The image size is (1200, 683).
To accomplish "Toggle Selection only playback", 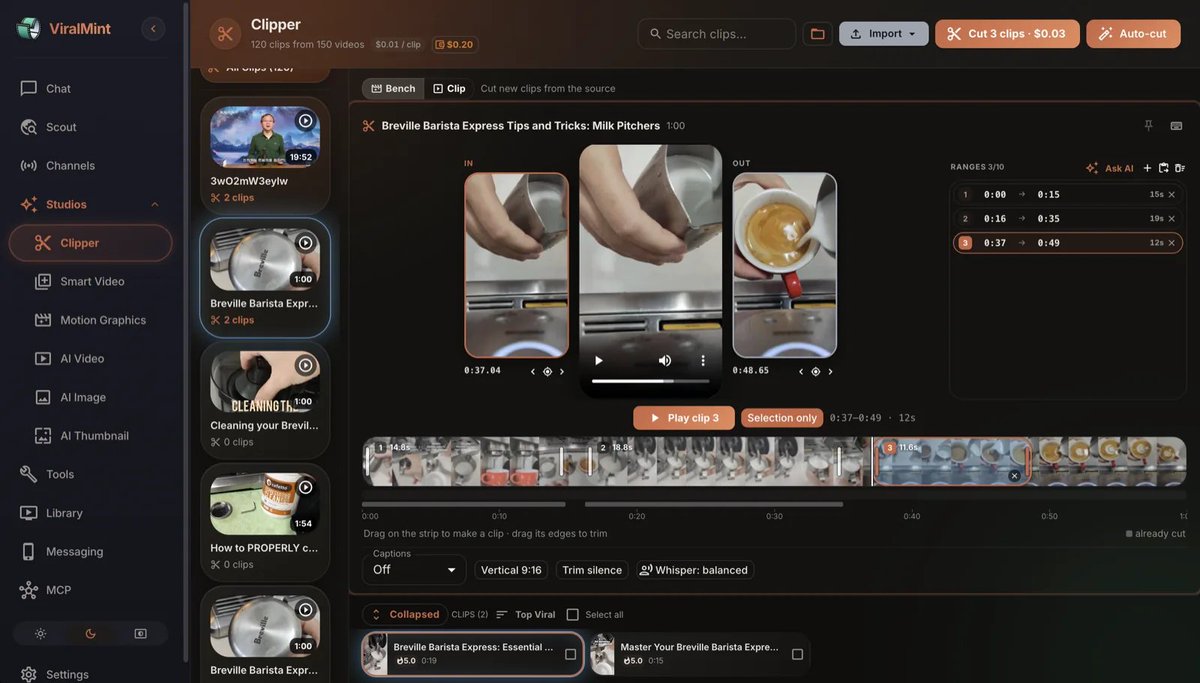I will pyautogui.click(x=782, y=418).
